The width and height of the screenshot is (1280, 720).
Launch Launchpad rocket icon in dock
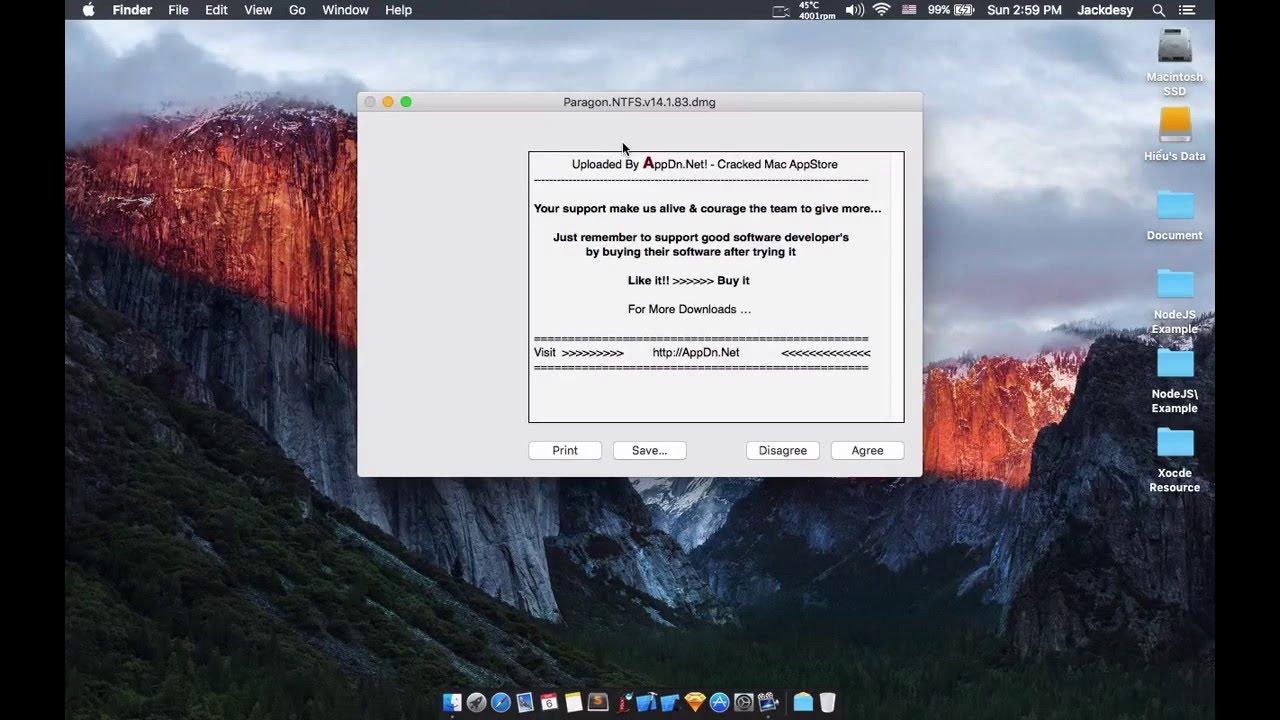tap(476, 703)
